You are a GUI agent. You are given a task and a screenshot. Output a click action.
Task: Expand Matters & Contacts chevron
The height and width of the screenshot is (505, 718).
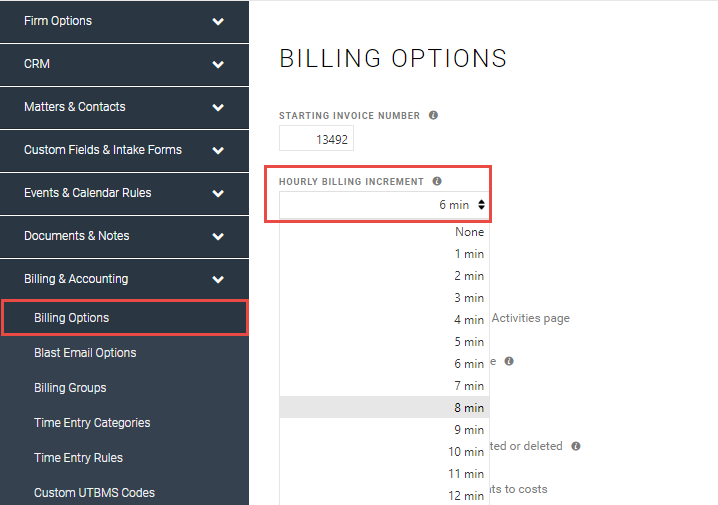(x=218, y=107)
